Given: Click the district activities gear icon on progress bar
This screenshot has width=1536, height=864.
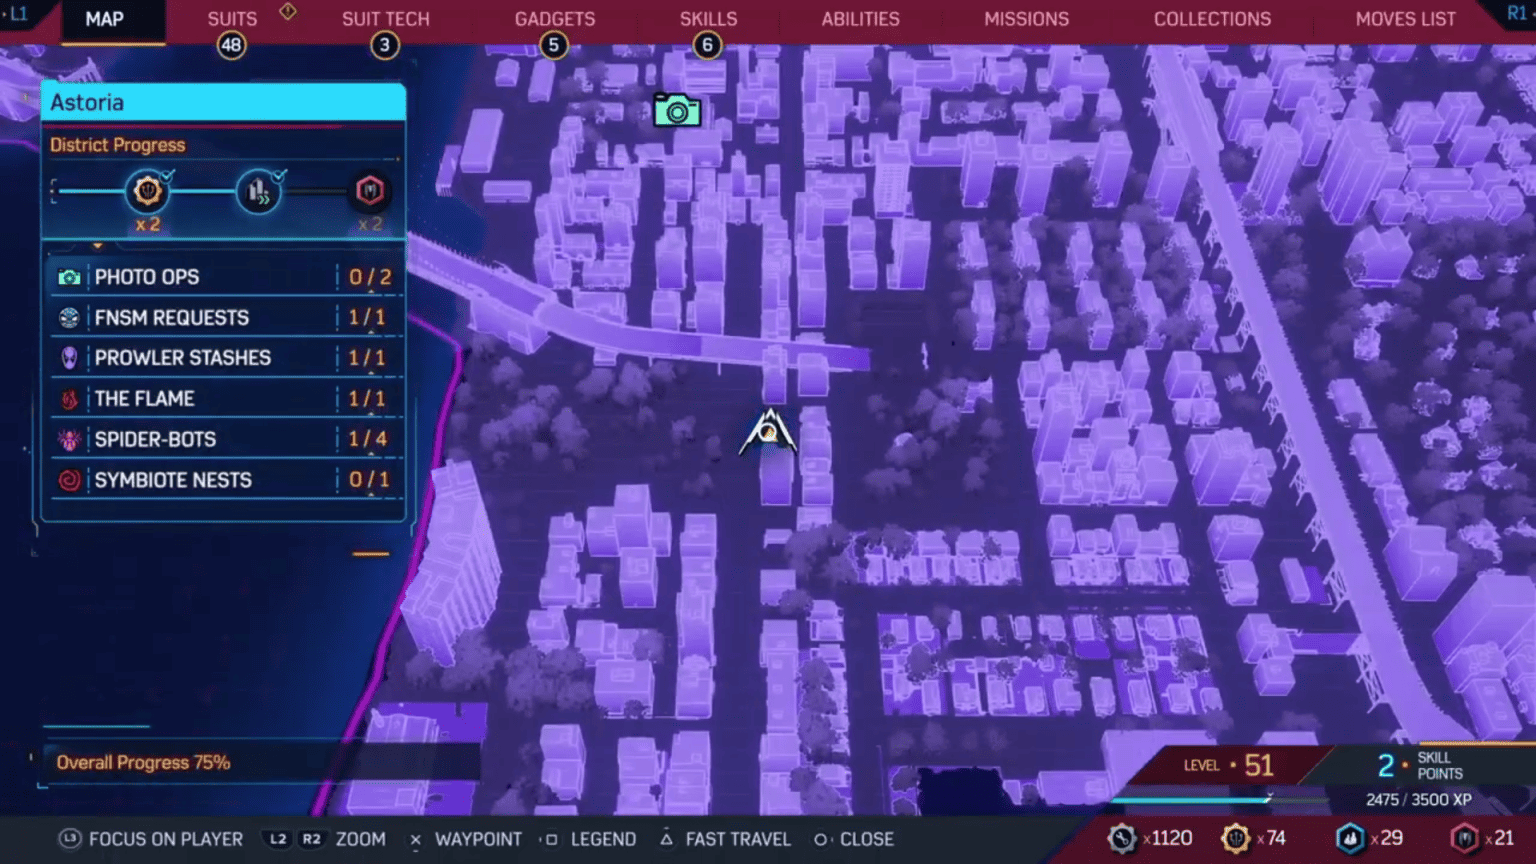Looking at the screenshot, I should pyautogui.click(x=148, y=190).
